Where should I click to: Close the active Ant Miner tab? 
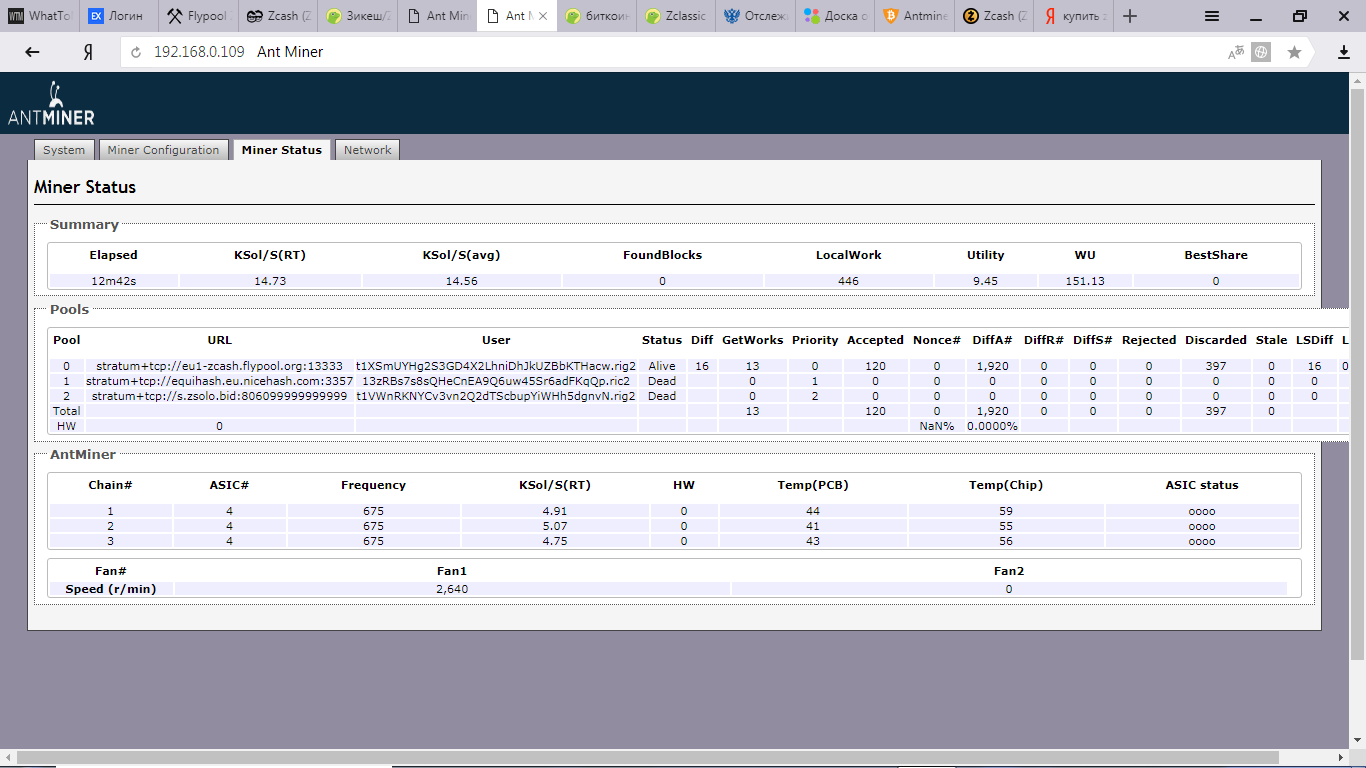click(x=543, y=16)
